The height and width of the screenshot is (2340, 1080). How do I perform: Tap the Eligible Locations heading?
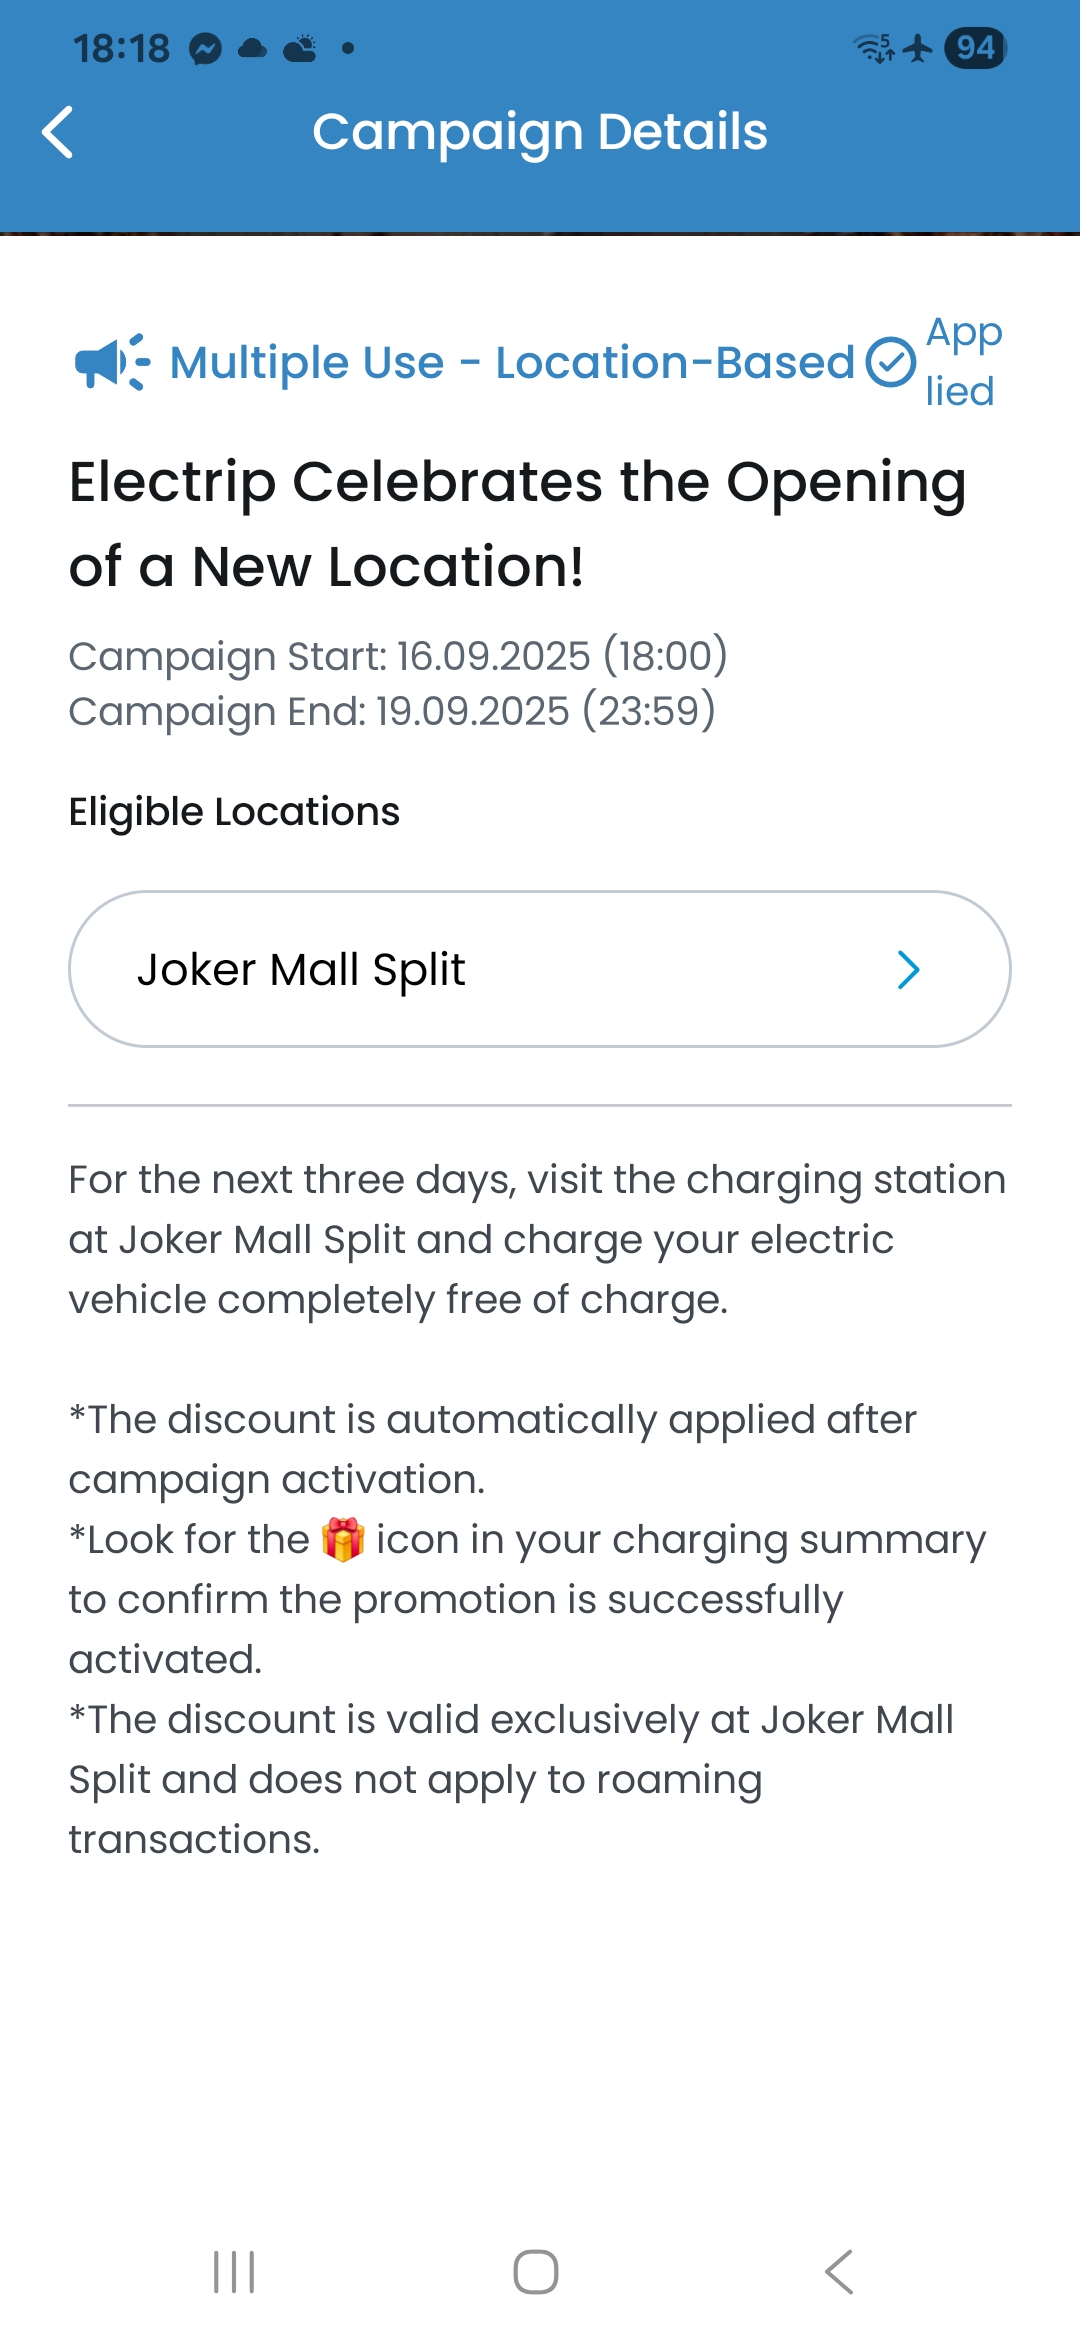click(x=234, y=811)
